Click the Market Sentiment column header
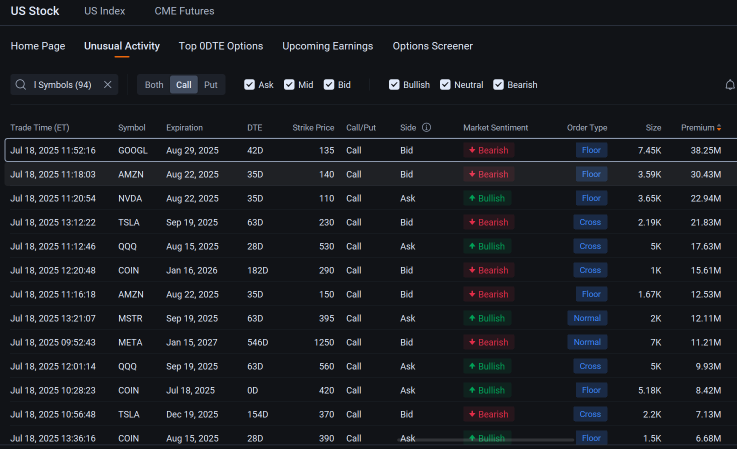 [x=495, y=127]
